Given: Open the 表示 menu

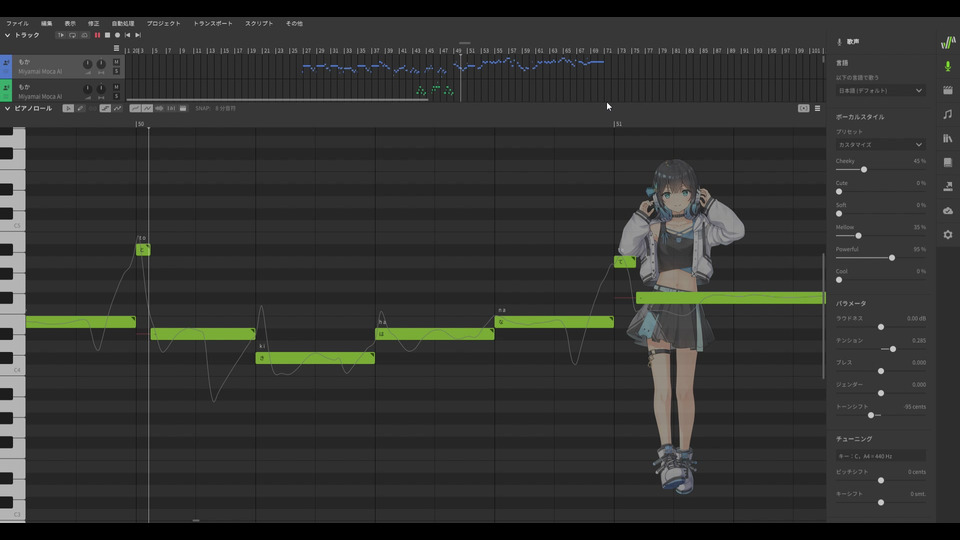Looking at the screenshot, I should point(70,23).
